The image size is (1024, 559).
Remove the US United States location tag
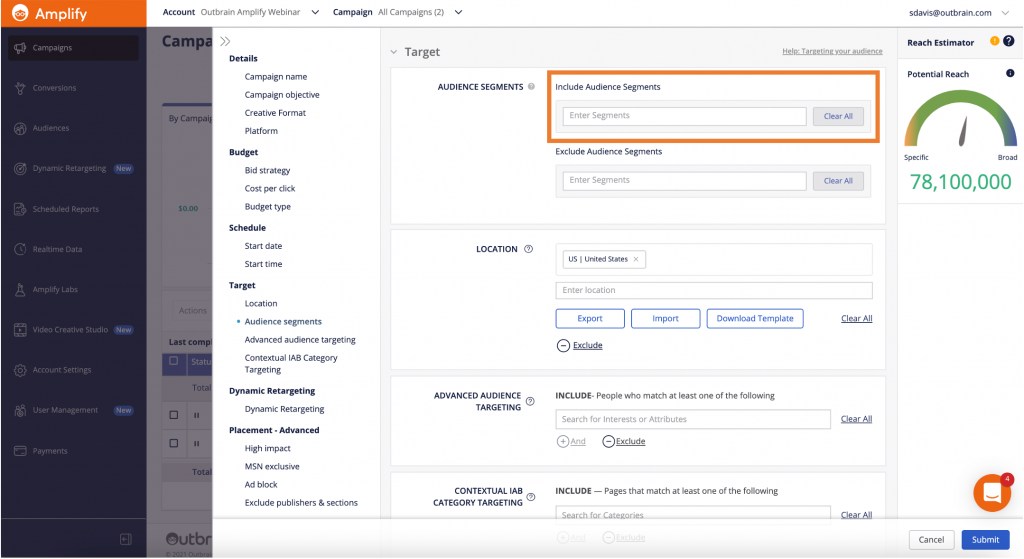pyautogui.click(x=635, y=259)
